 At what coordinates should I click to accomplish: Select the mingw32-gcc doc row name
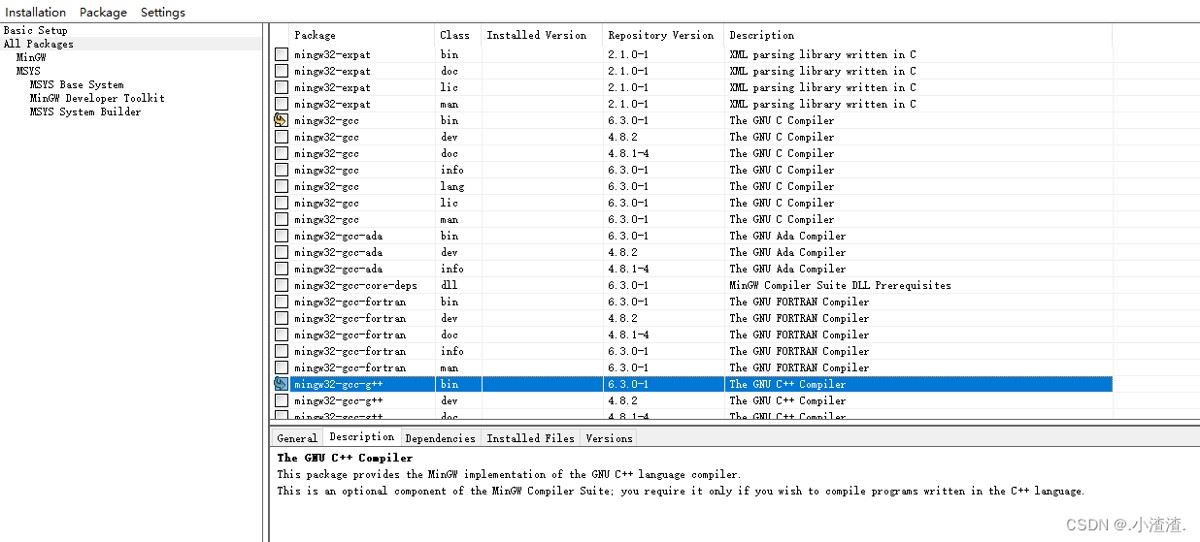point(326,153)
